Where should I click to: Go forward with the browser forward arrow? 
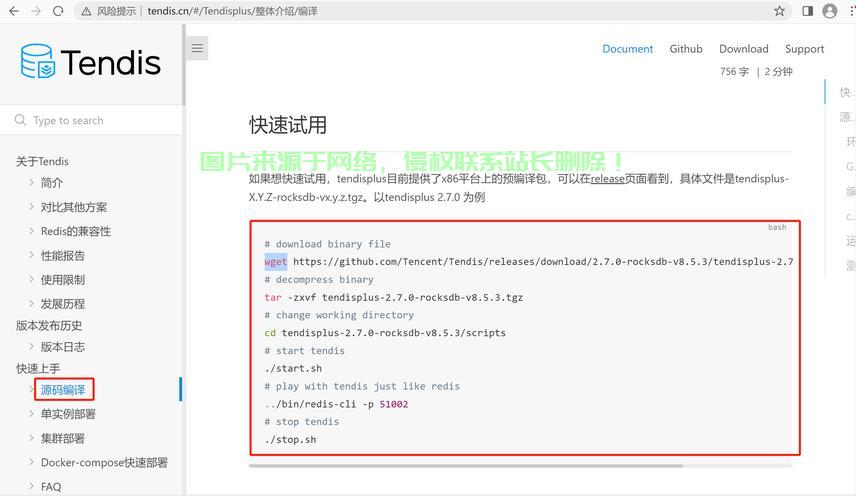[36, 11]
